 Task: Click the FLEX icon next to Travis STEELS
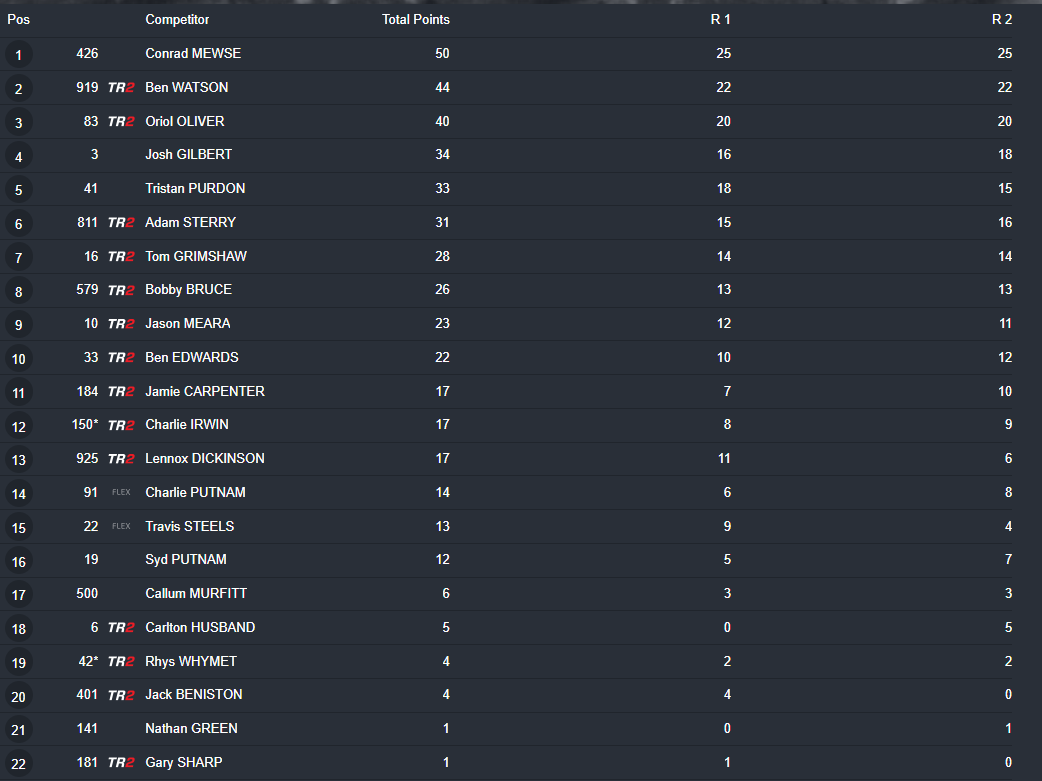click(x=121, y=526)
